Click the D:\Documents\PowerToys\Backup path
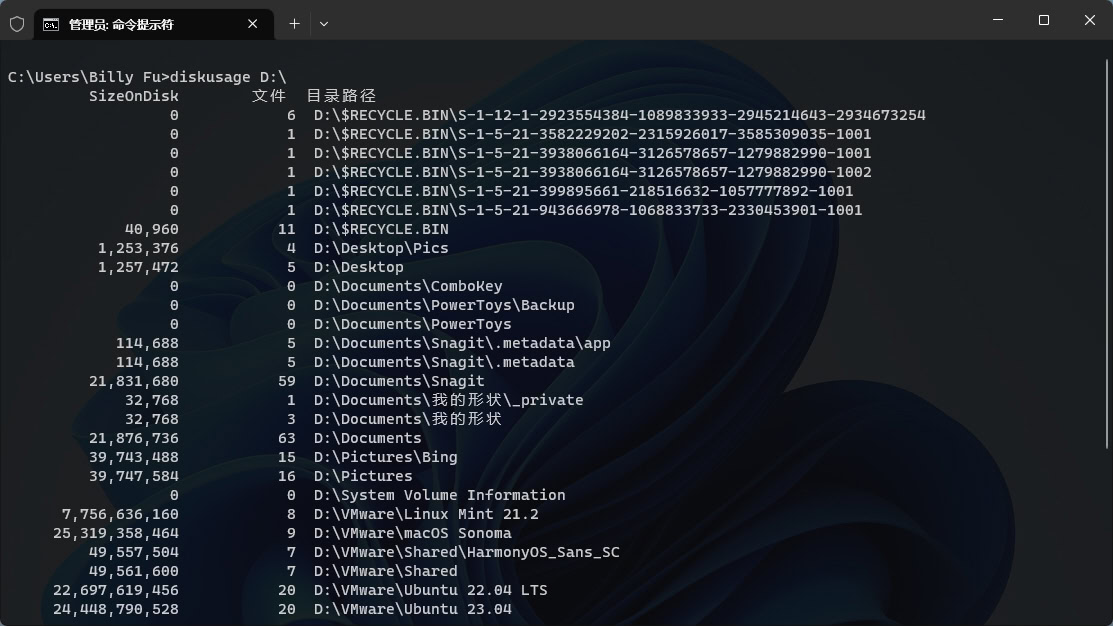Viewport: 1113px width, 626px height. [x=444, y=305]
